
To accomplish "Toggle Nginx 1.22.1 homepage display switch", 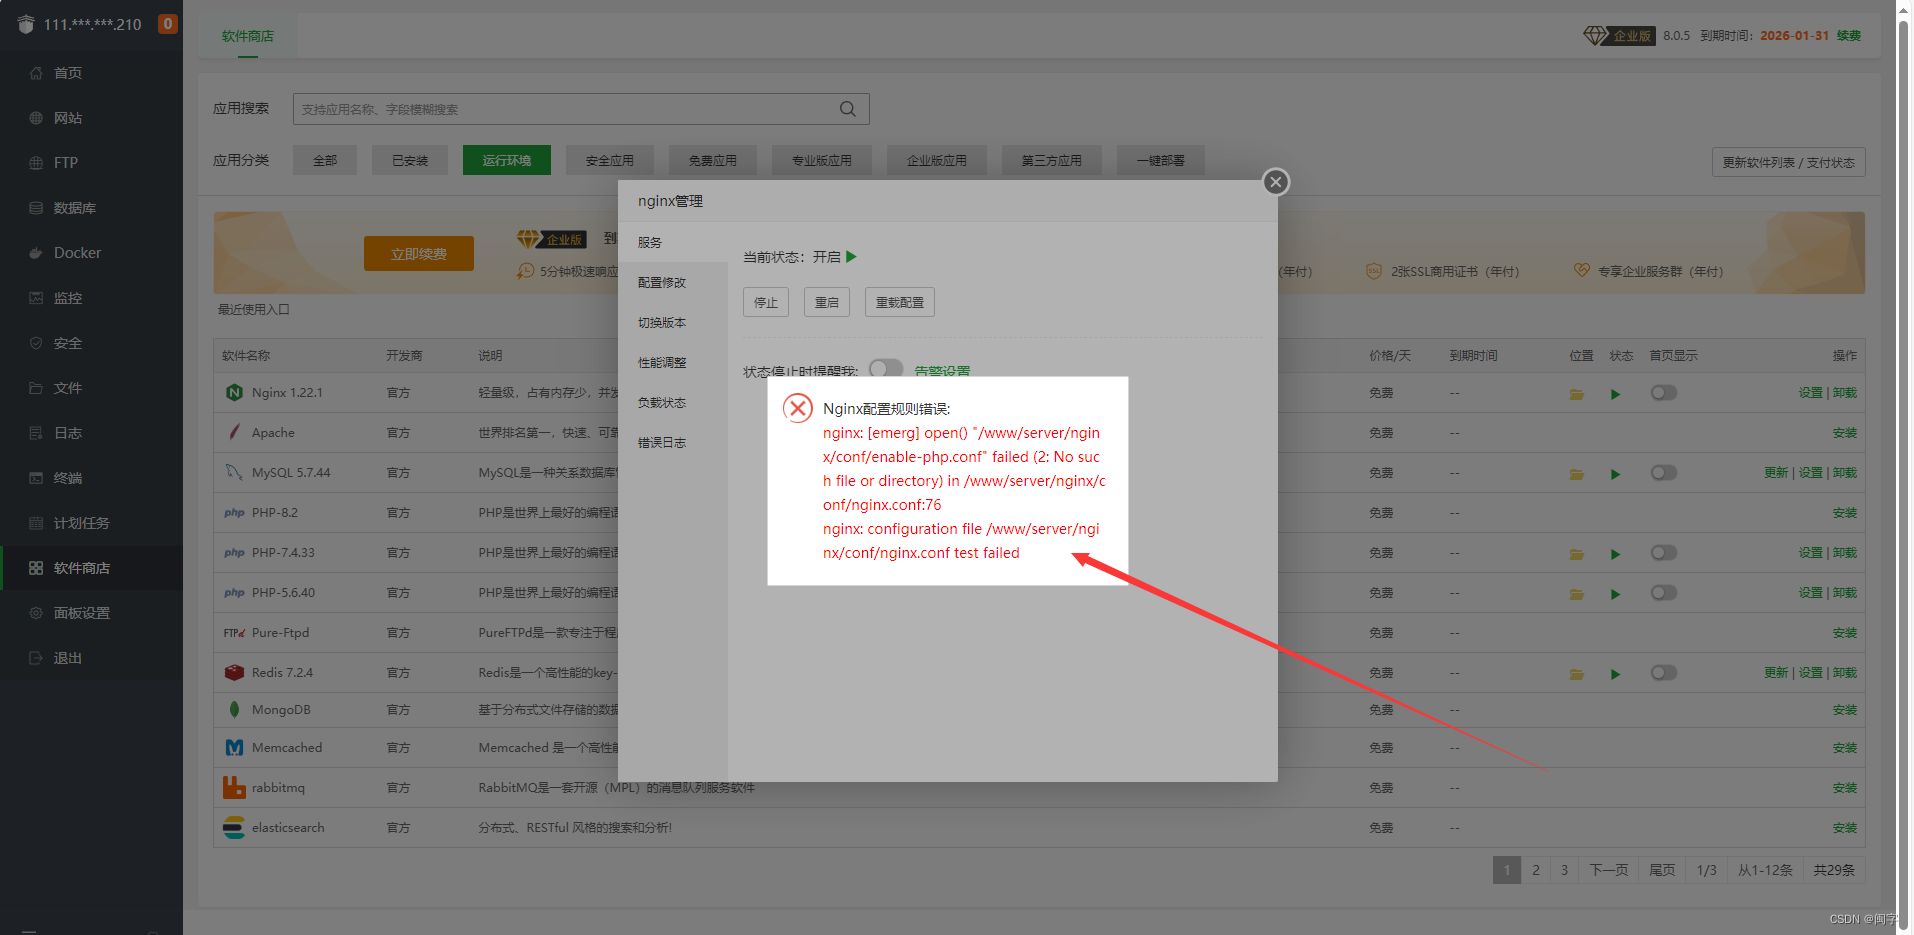I will [x=1663, y=393].
